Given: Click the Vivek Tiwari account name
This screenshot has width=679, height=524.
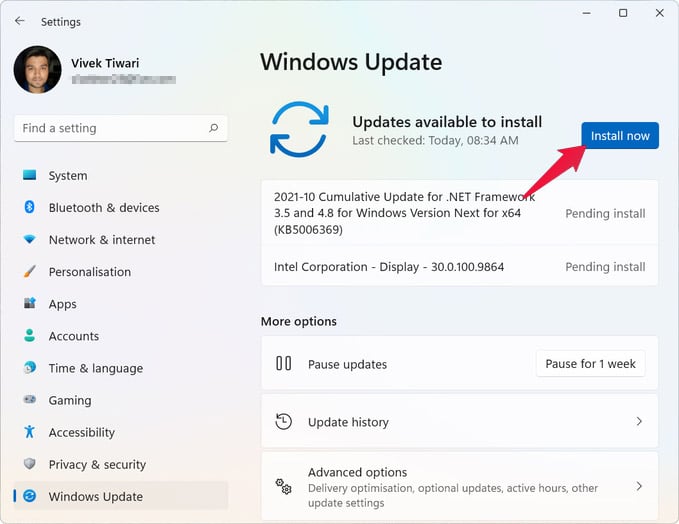Looking at the screenshot, I should (105, 63).
